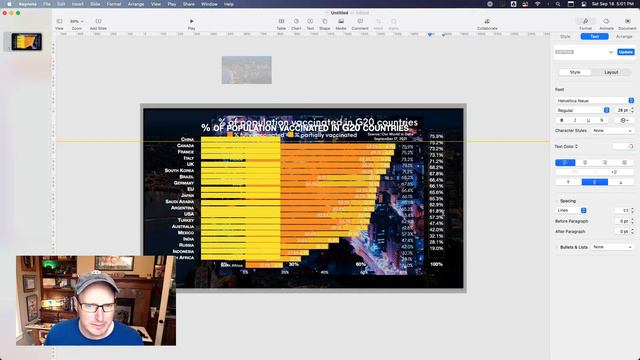Open the Document inspector

tap(627, 24)
